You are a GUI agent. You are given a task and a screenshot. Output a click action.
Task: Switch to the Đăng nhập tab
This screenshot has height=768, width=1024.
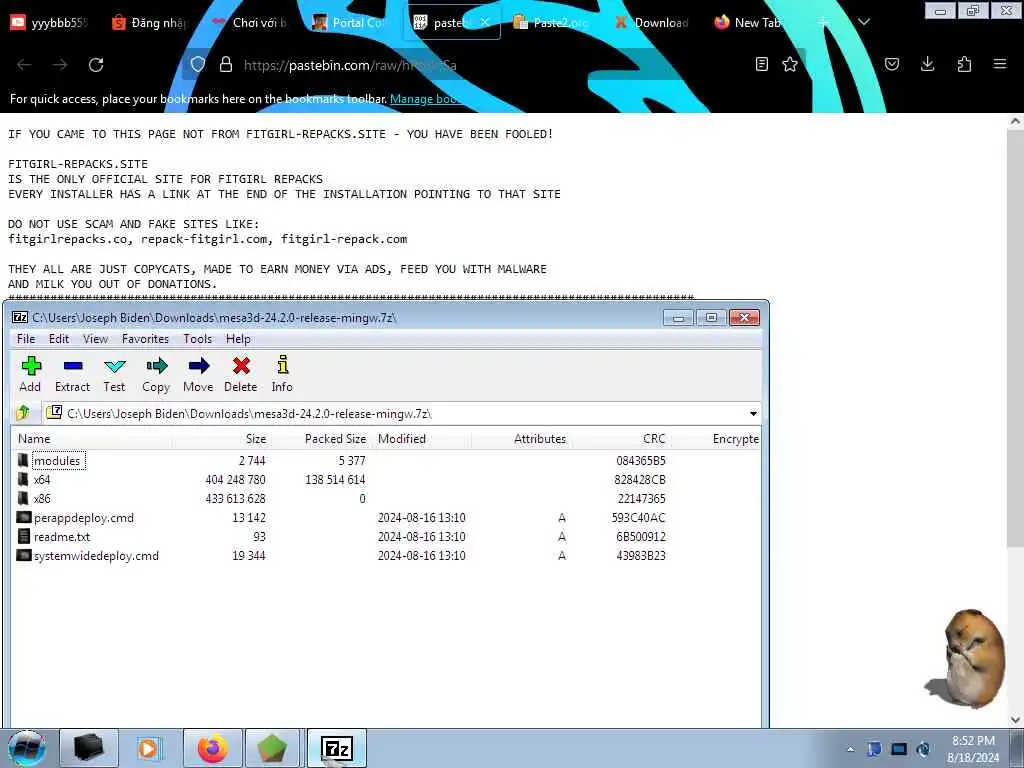tap(149, 23)
